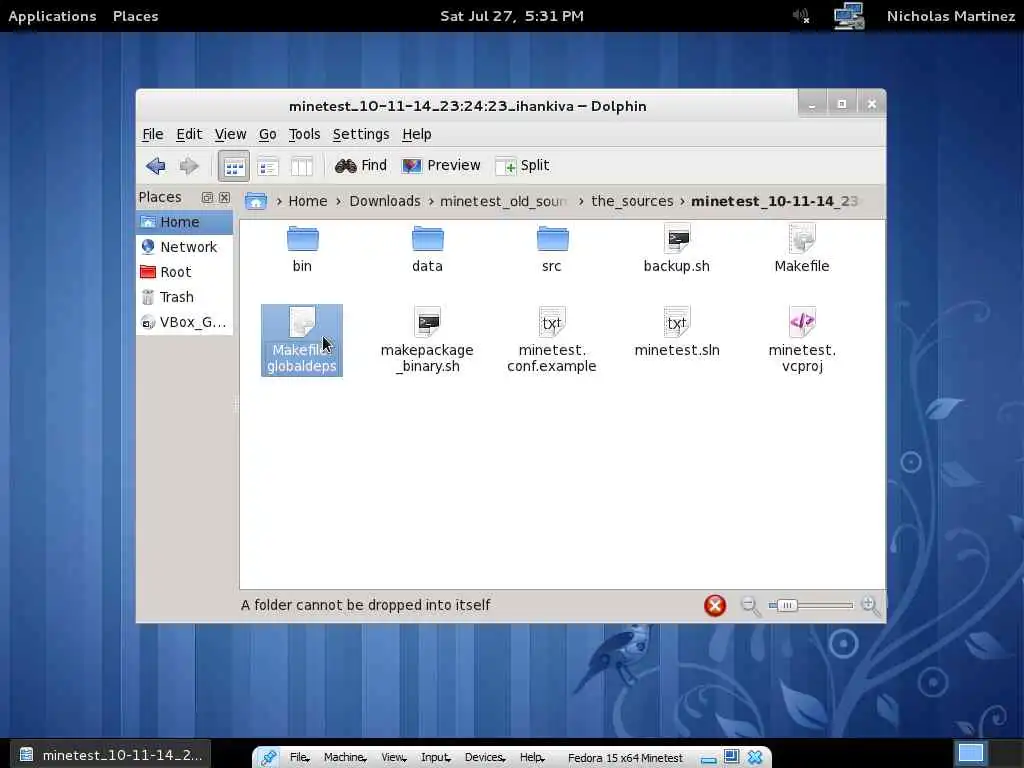Open the Nicholas Martinez user menu
The width and height of the screenshot is (1024, 768).
[951, 16]
